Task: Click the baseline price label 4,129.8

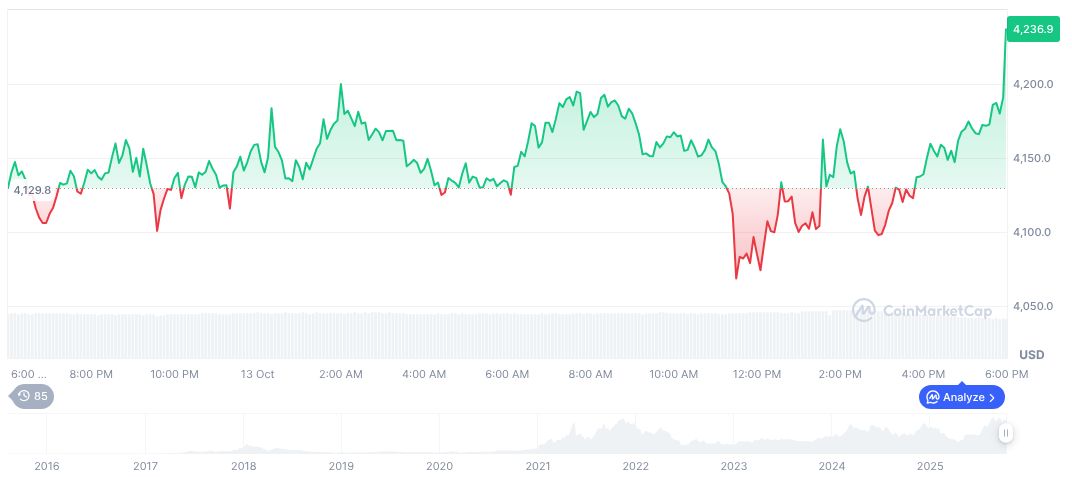Action: 32,190
